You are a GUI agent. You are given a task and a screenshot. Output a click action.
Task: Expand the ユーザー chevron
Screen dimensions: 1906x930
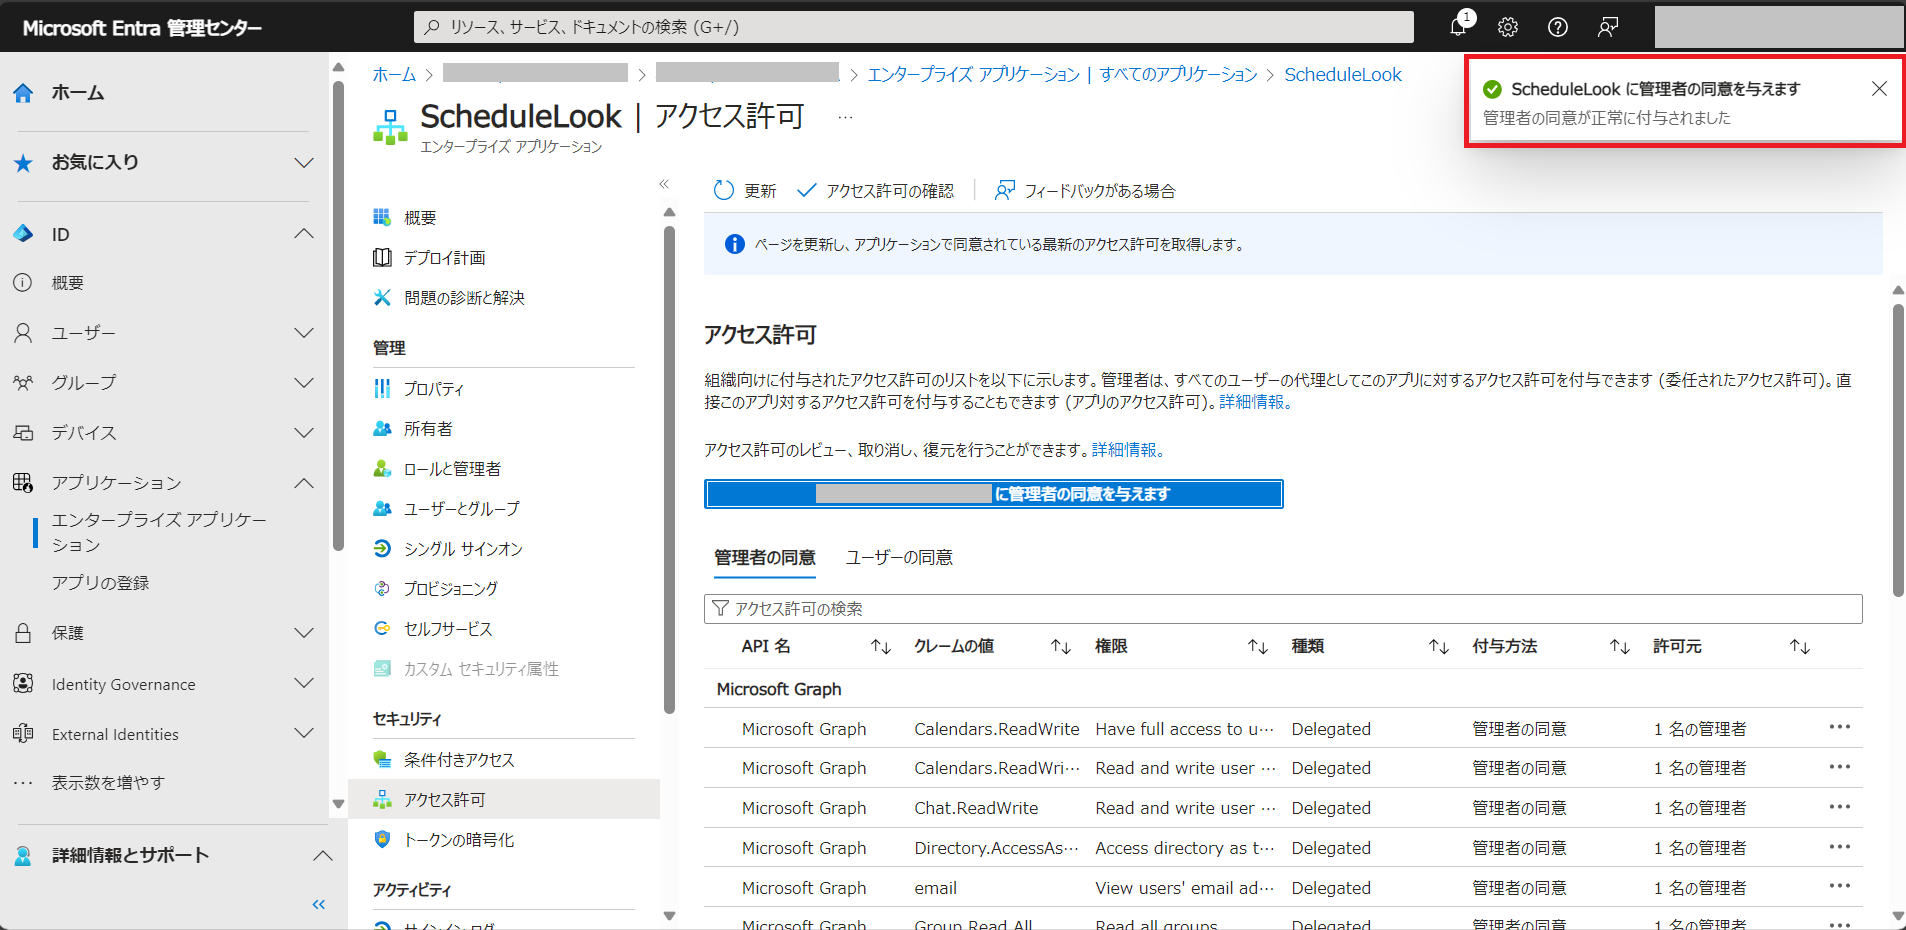click(304, 333)
